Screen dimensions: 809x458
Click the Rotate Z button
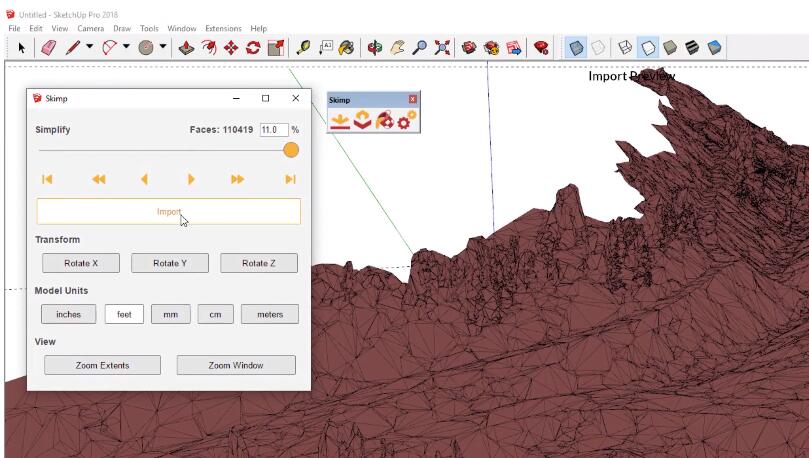258,263
